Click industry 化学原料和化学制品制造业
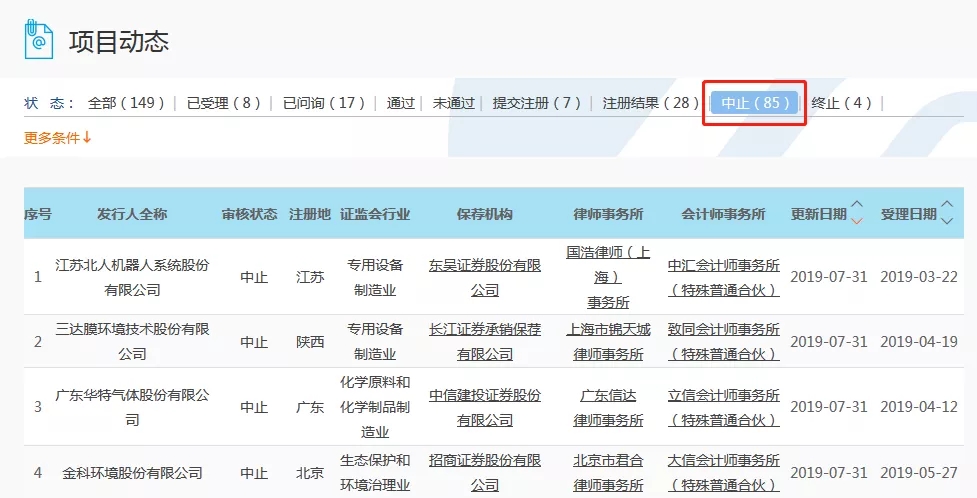This screenshot has width=977, height=498. click(x=375, y=407)
